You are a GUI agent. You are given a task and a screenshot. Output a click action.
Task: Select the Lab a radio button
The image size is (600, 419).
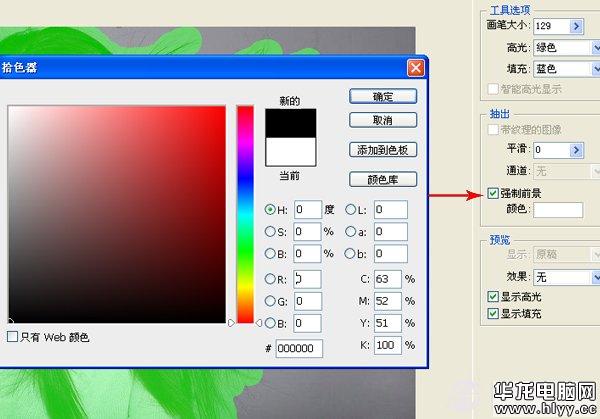click(x=351, y=232)
